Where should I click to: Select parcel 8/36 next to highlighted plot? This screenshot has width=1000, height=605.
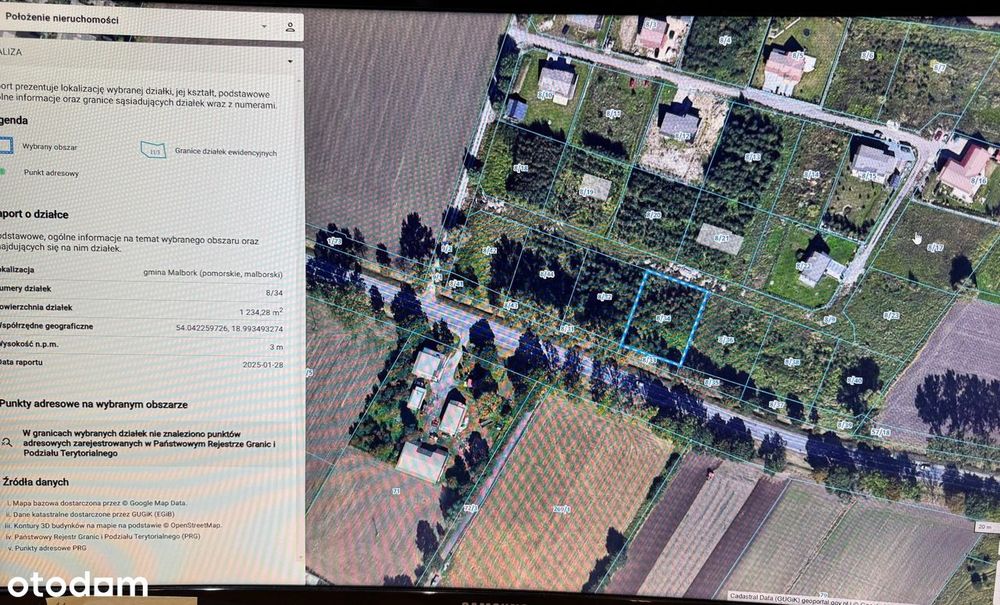click(726, 340)
